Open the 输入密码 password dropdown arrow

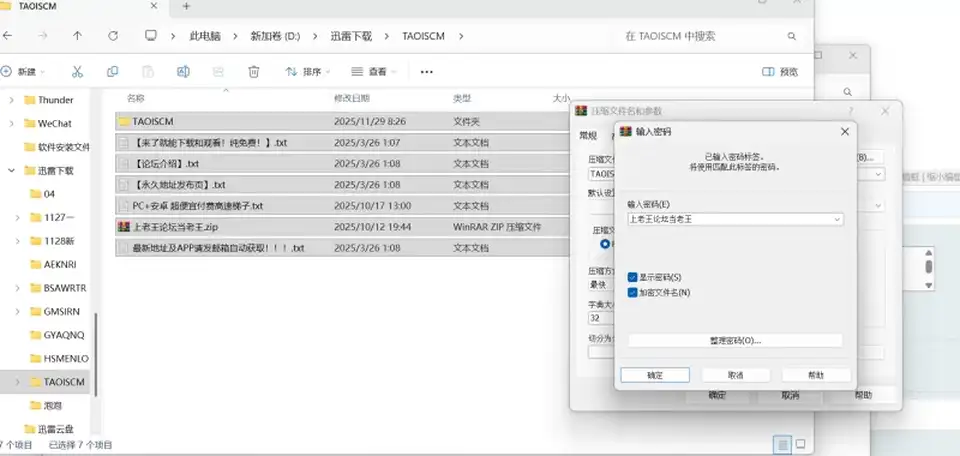(837, 219)
